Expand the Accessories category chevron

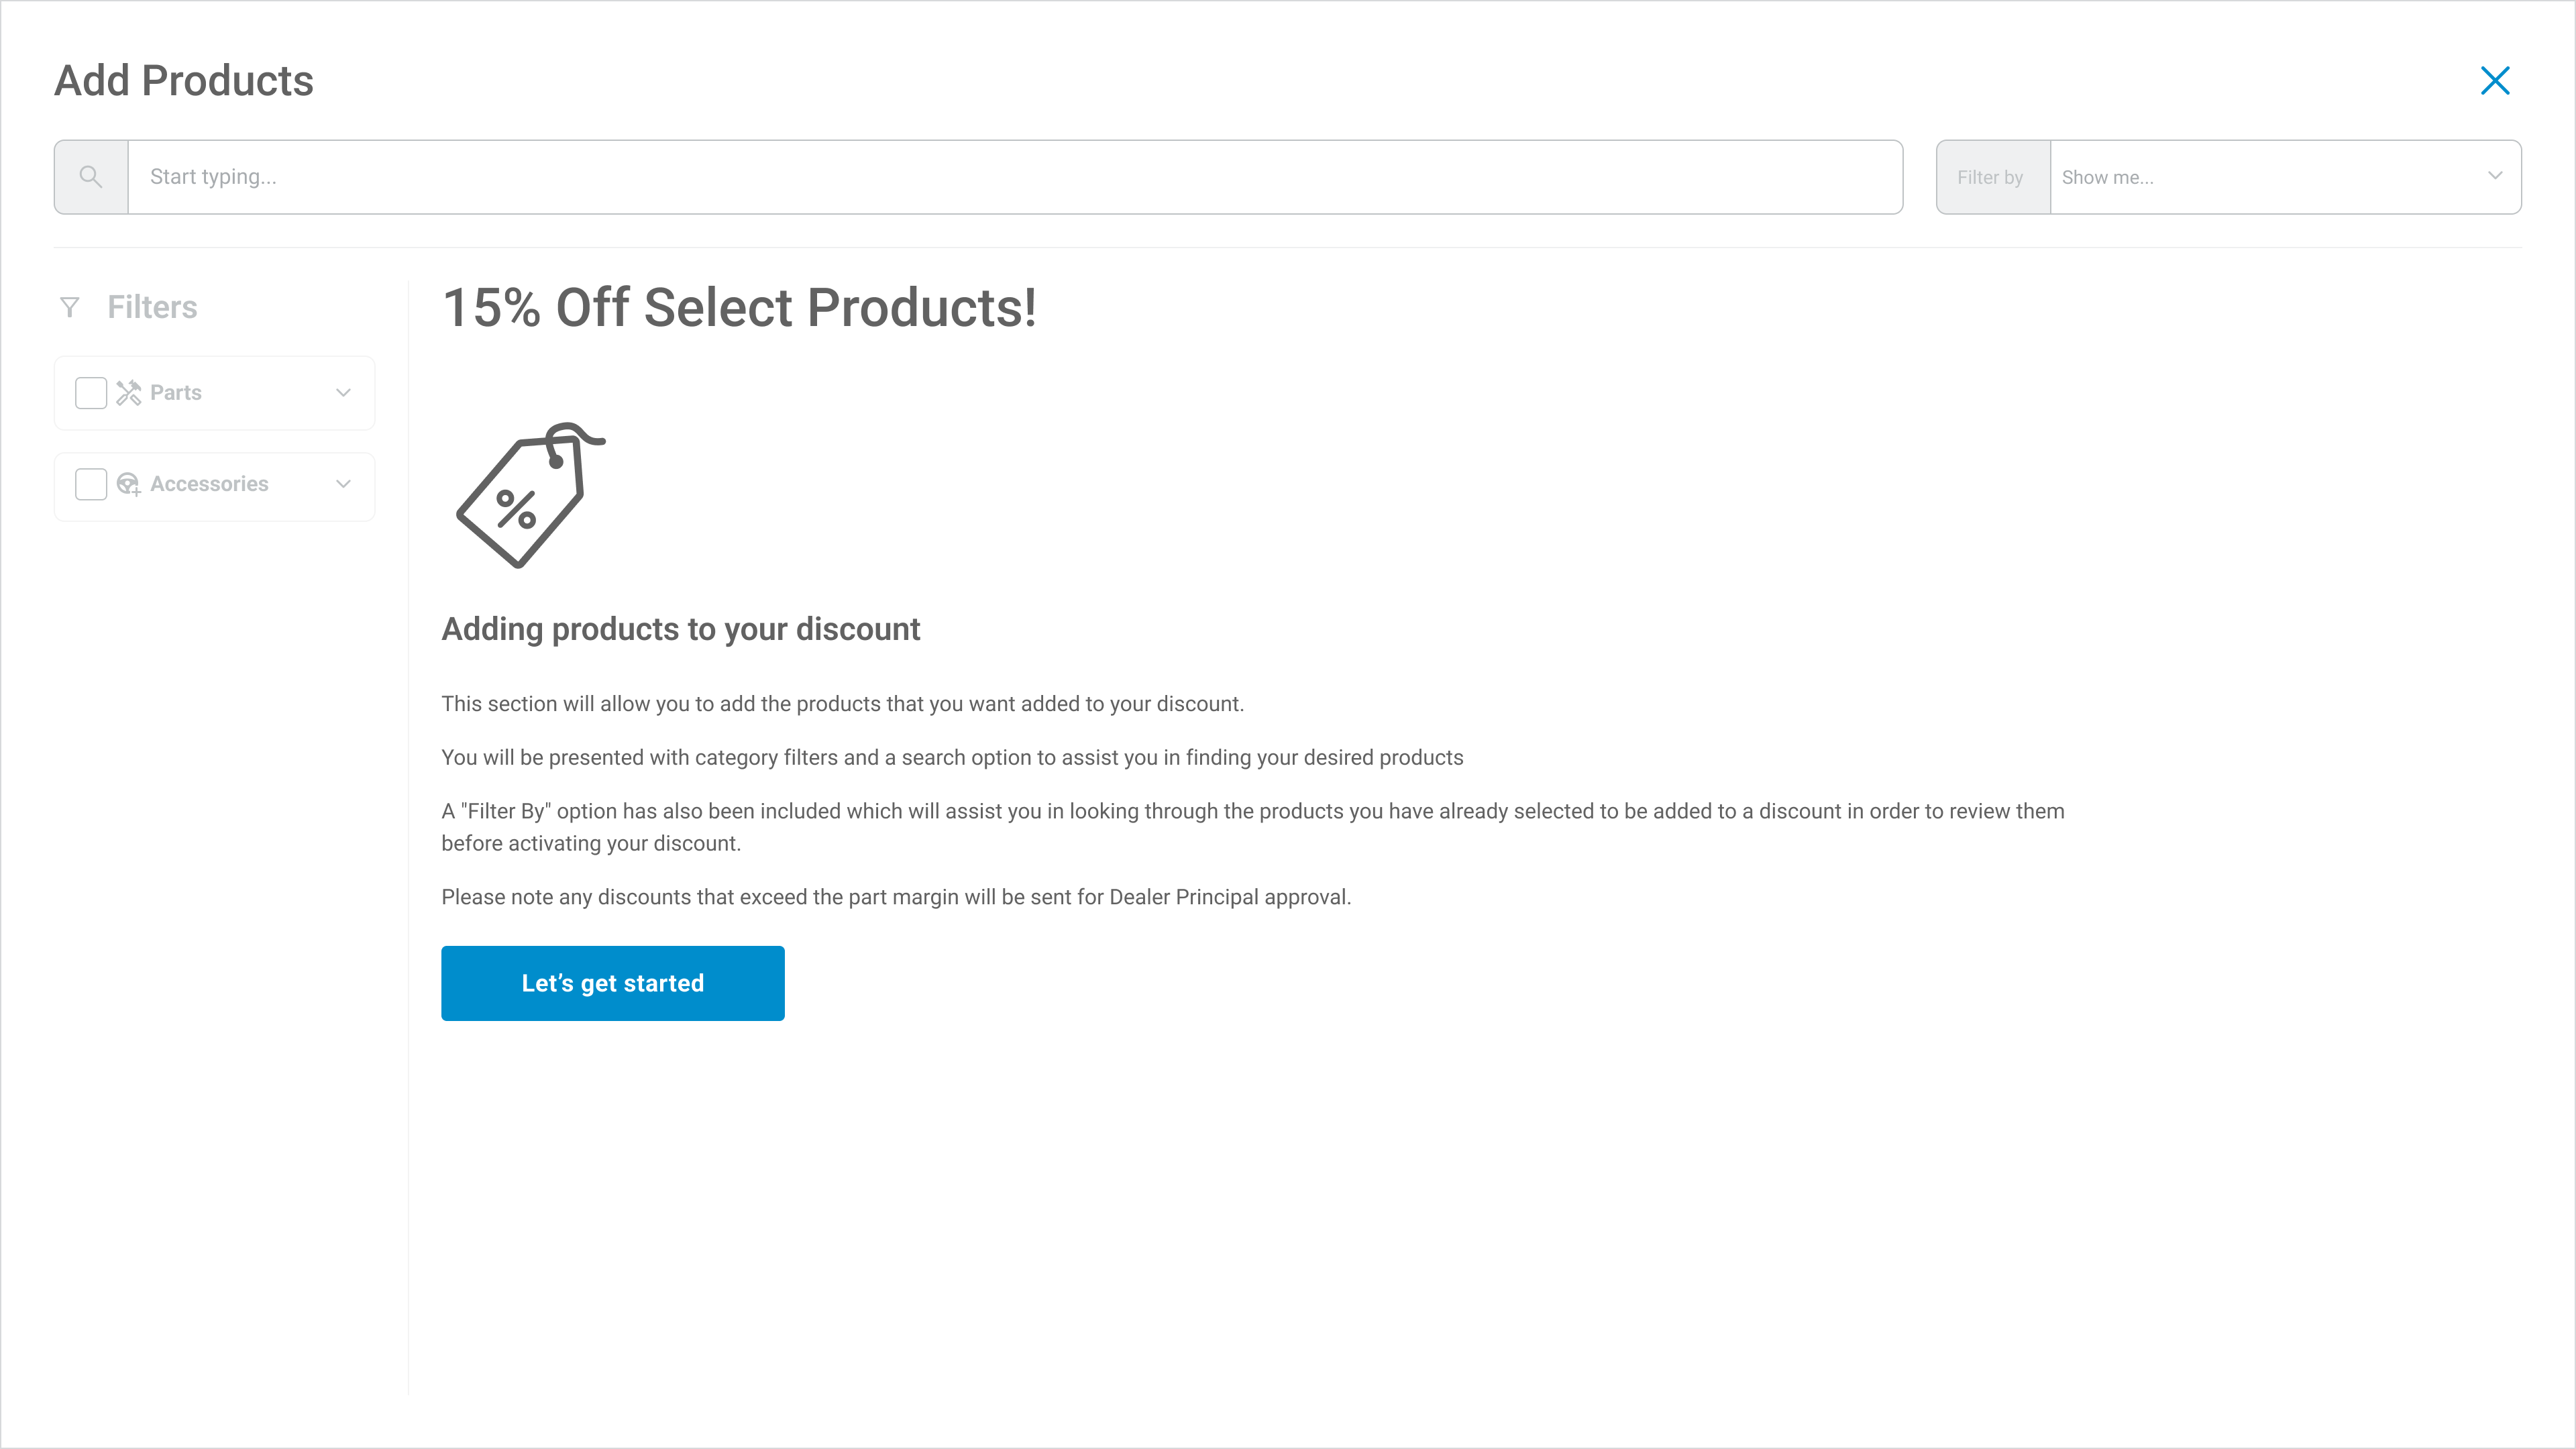pyautogui.click(x=343, y=484)
